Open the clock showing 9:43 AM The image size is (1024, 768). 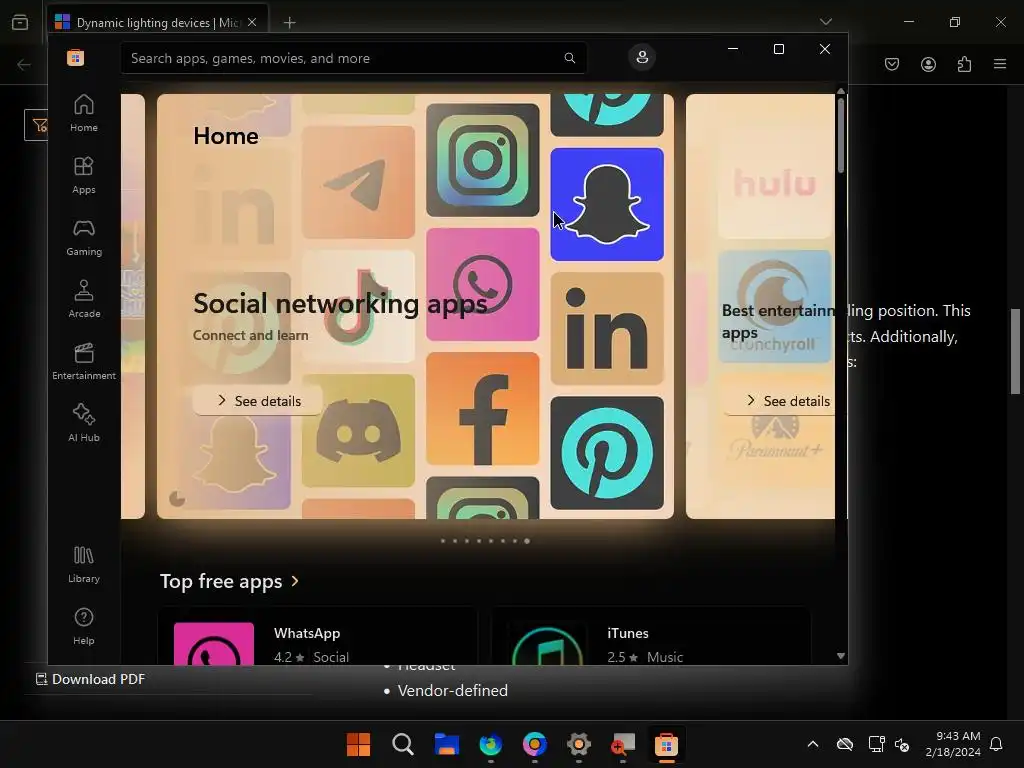tap(953, 744)
